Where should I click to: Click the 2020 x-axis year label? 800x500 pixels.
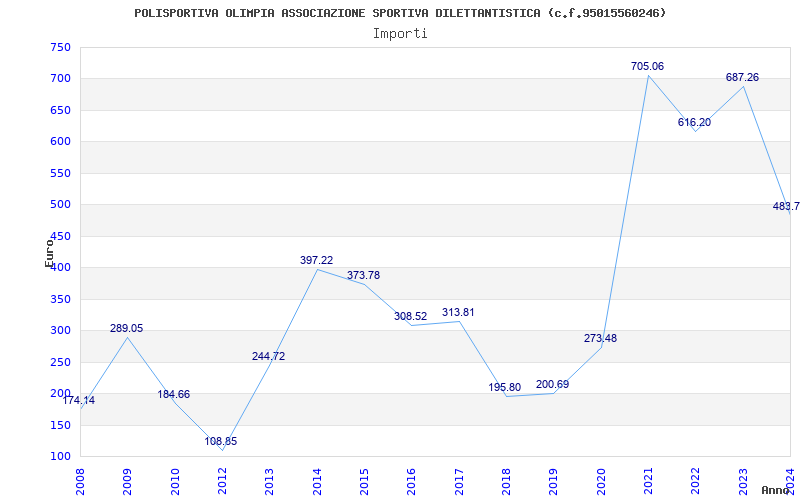(602, 482)
